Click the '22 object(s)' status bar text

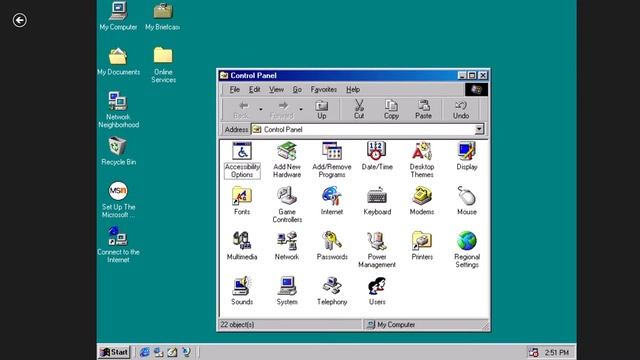237,324
